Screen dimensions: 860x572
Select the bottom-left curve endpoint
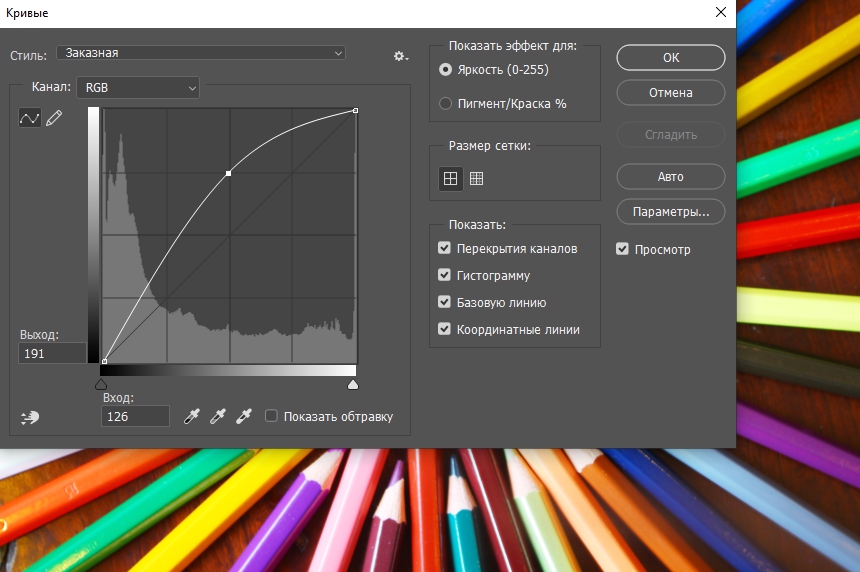104,361
